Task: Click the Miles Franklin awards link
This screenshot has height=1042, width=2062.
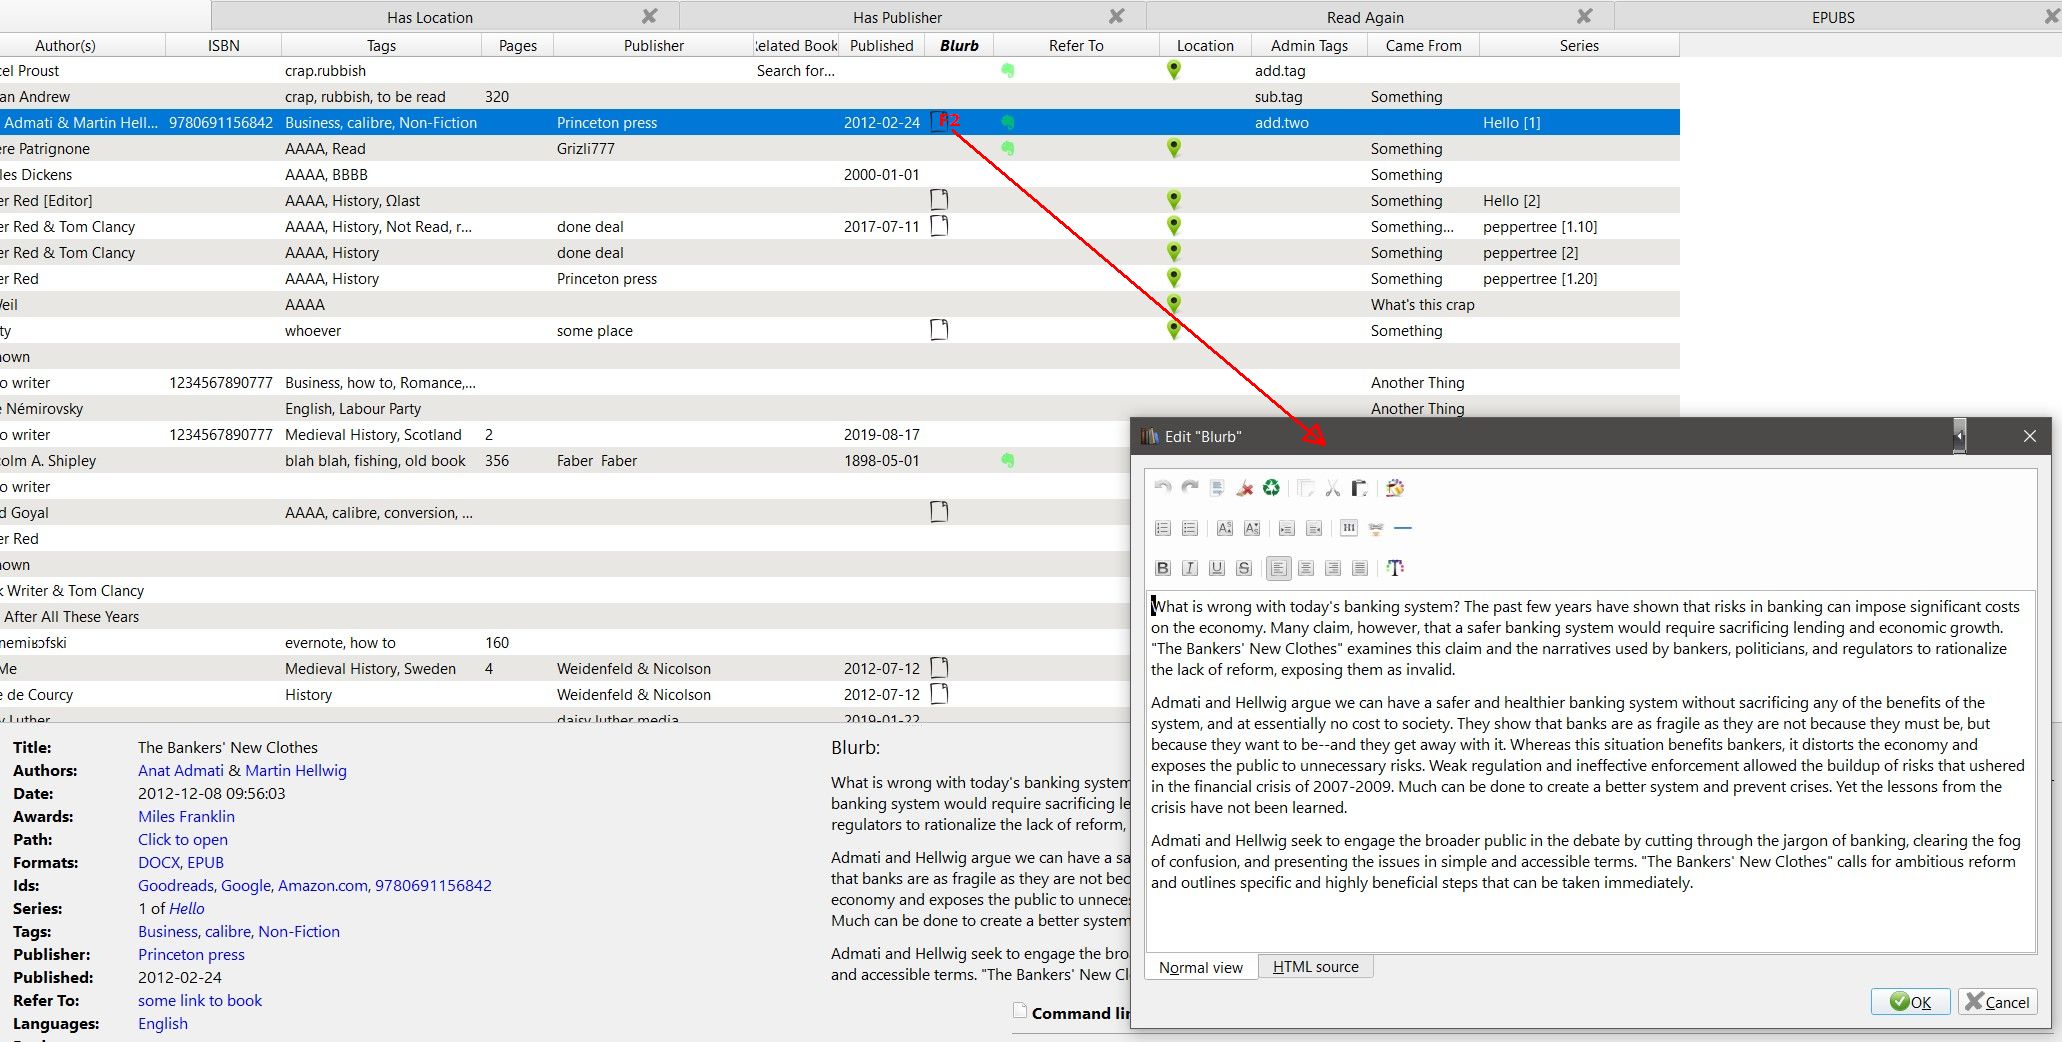Action: pyautogui.click(x=186, y=816)
